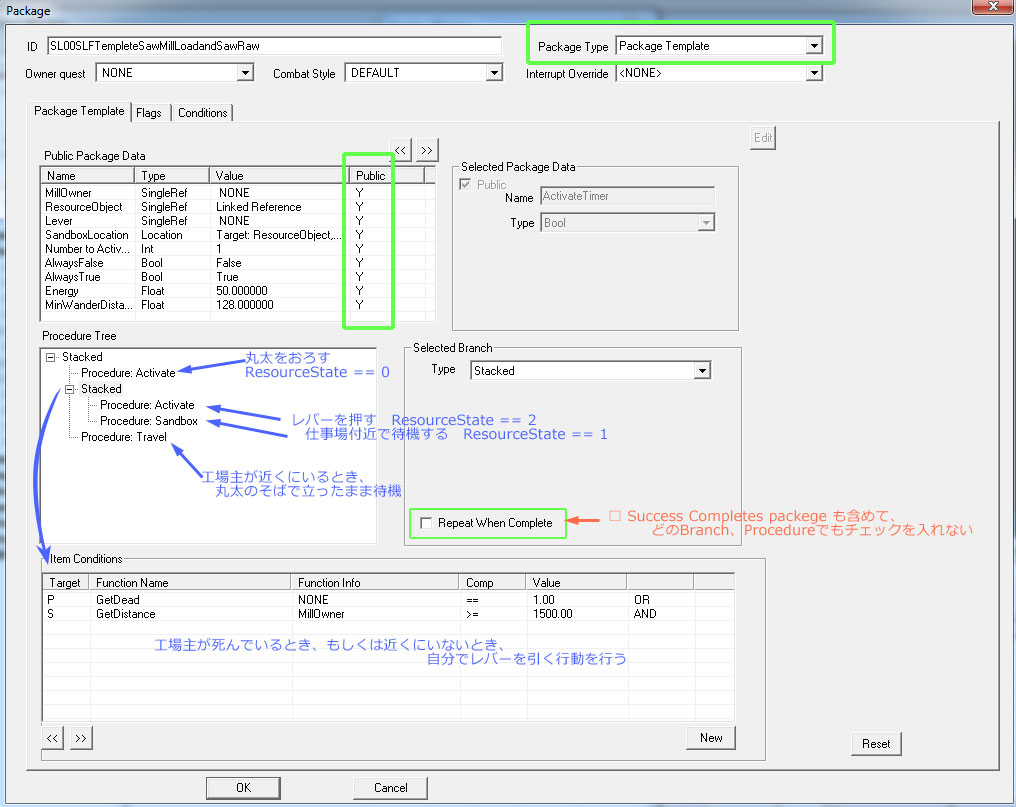Switch to the Flags tab
Viewport: 1016px width, 807px height.
(x=148, y=113)
